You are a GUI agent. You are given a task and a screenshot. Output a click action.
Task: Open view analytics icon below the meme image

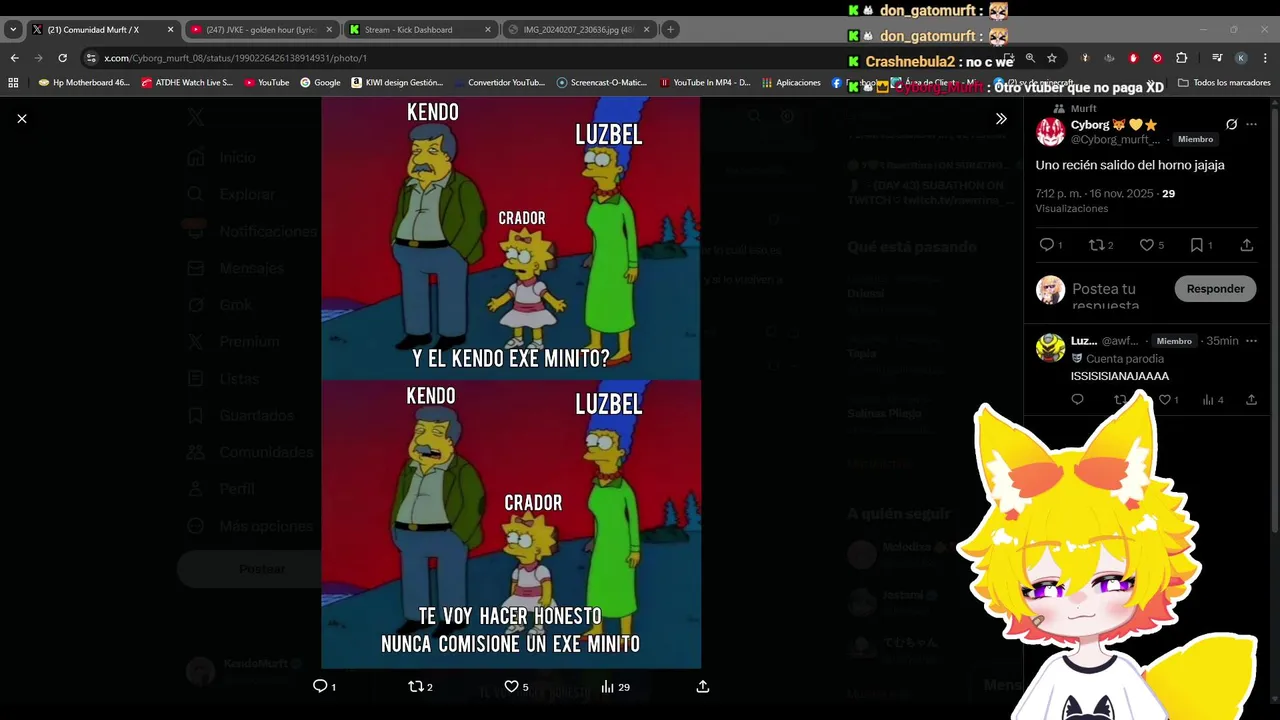[x=607, y=686]
